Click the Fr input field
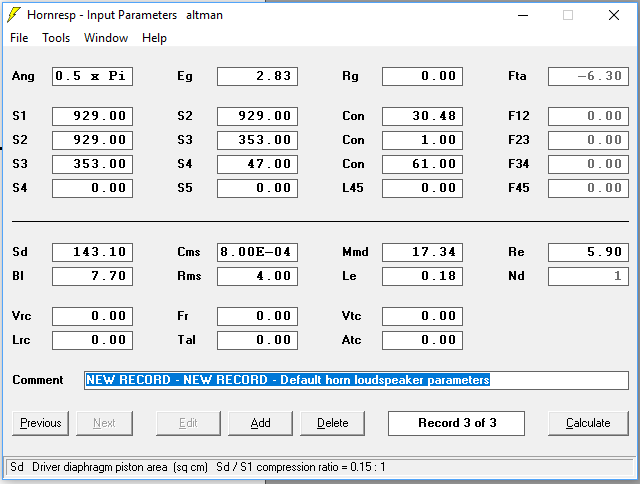Viewport: 640px width, 484px height. [258, 317]
